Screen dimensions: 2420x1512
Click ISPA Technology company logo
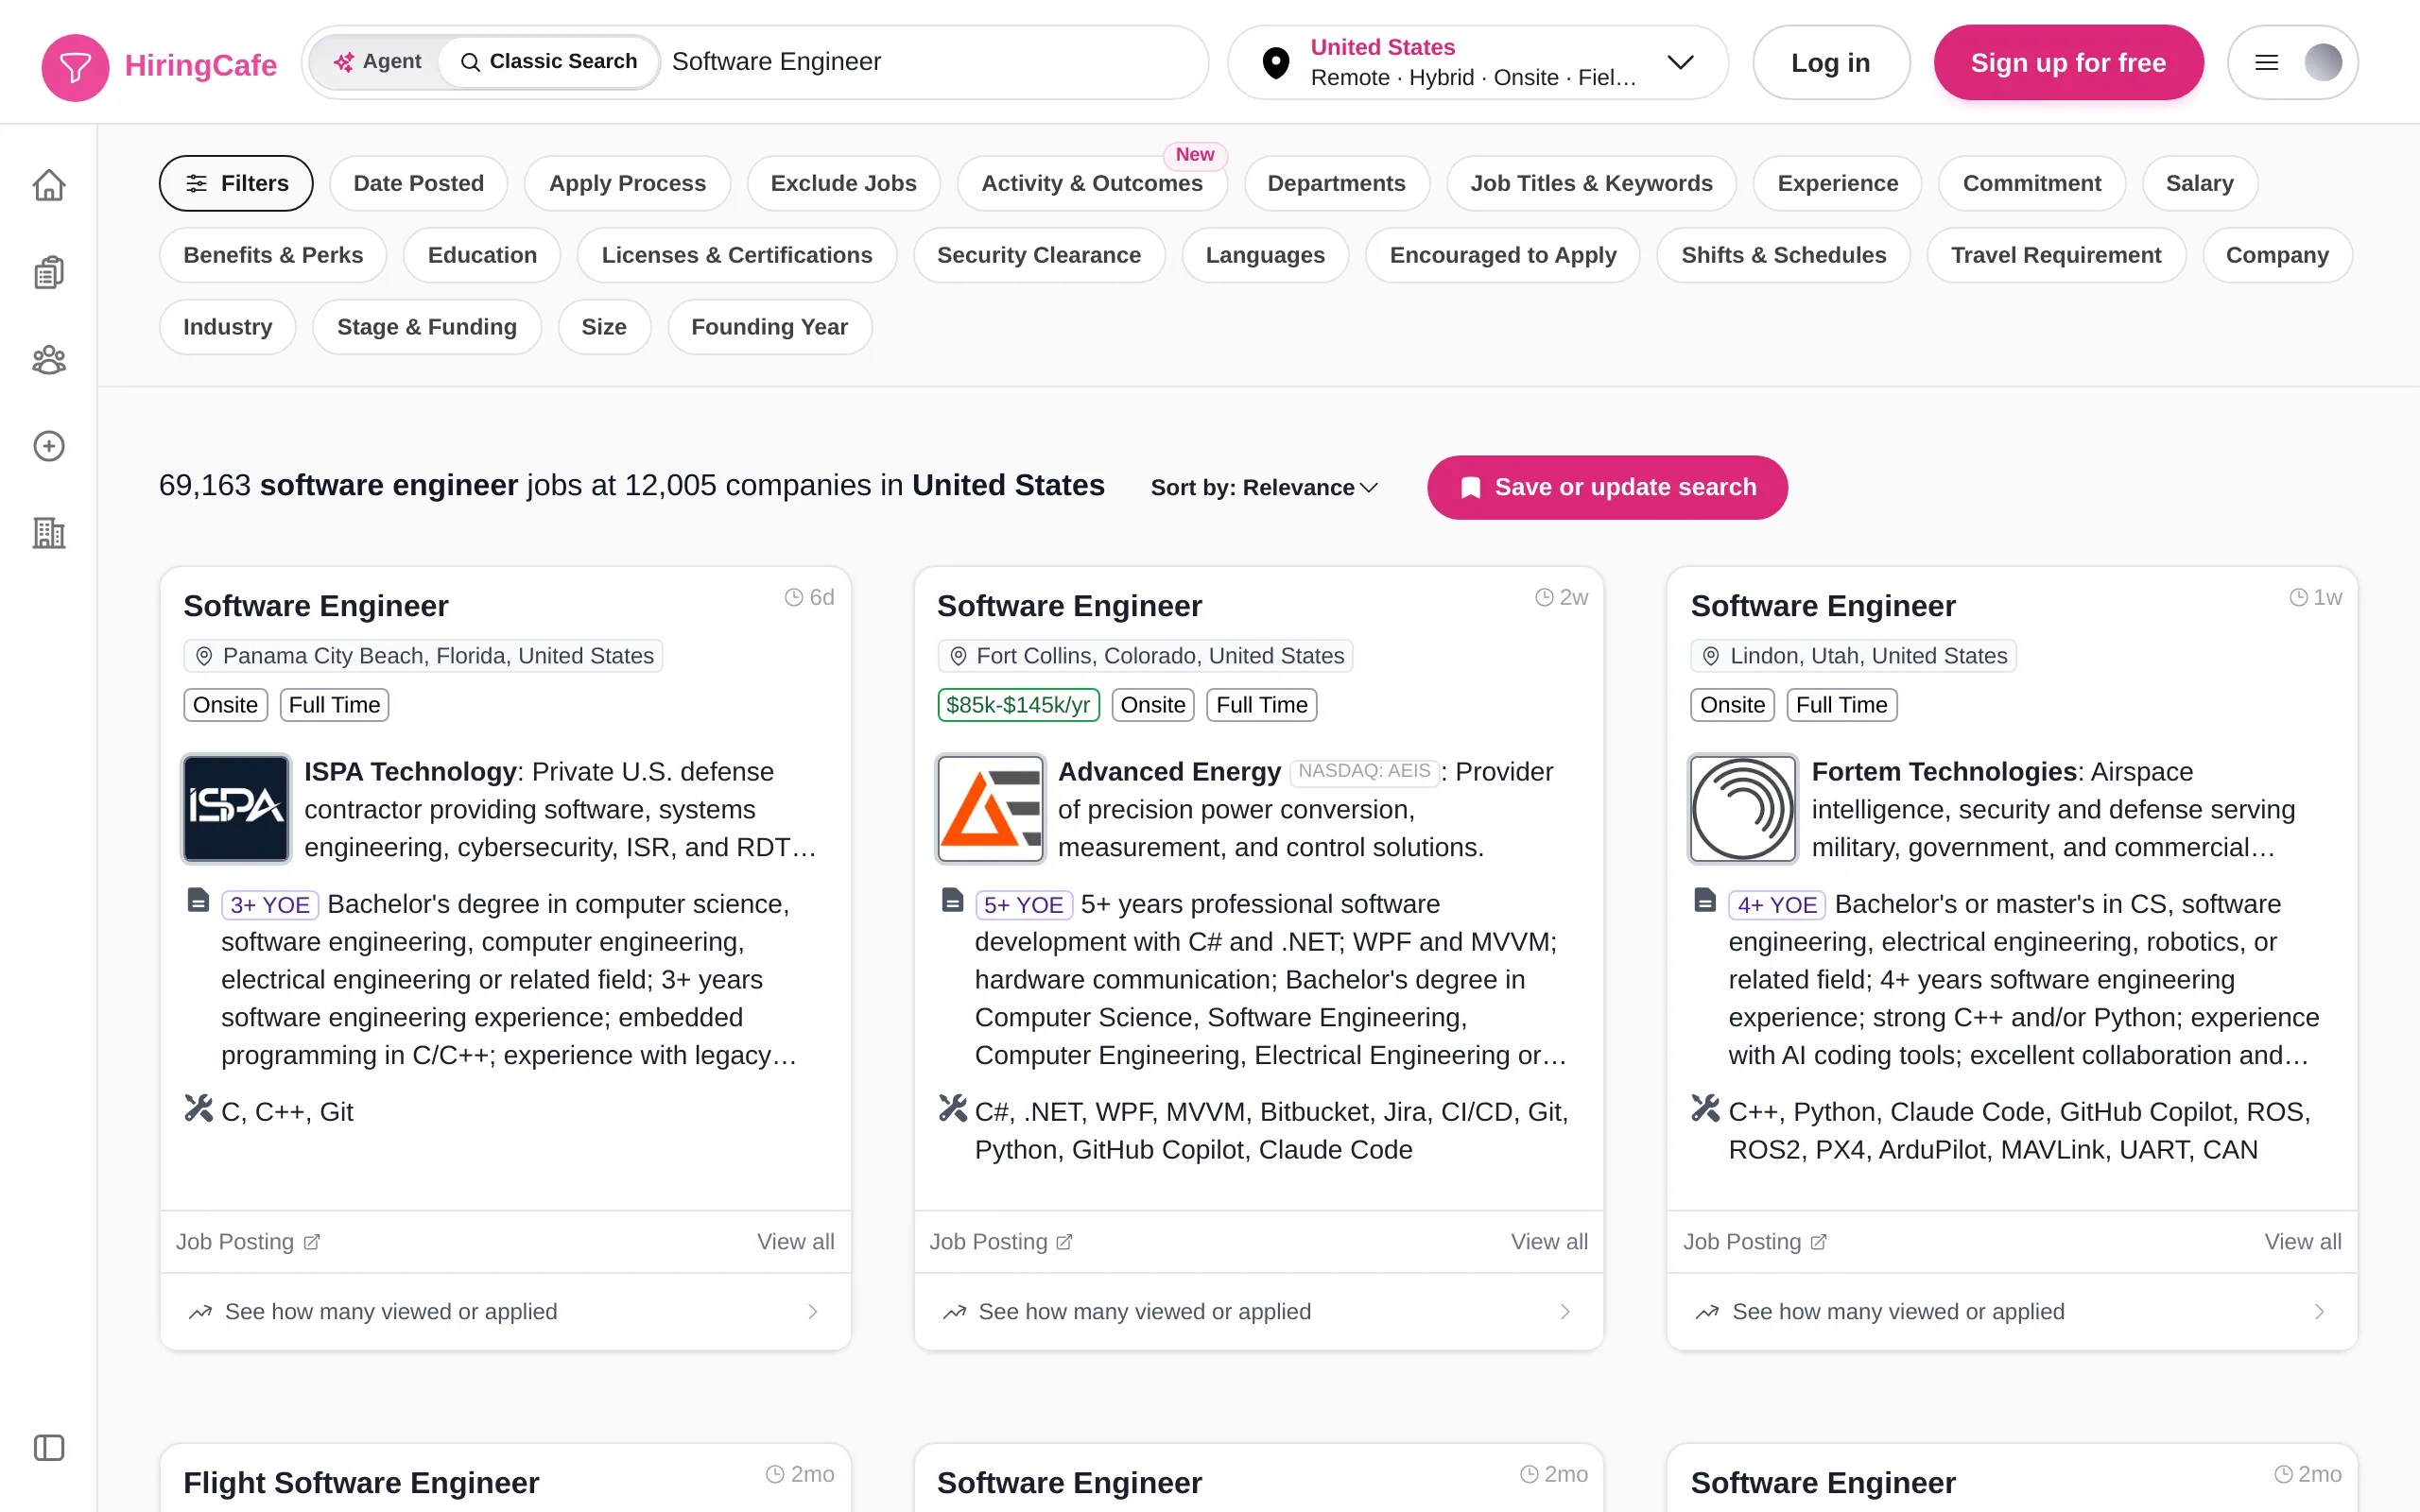point(236,808)
